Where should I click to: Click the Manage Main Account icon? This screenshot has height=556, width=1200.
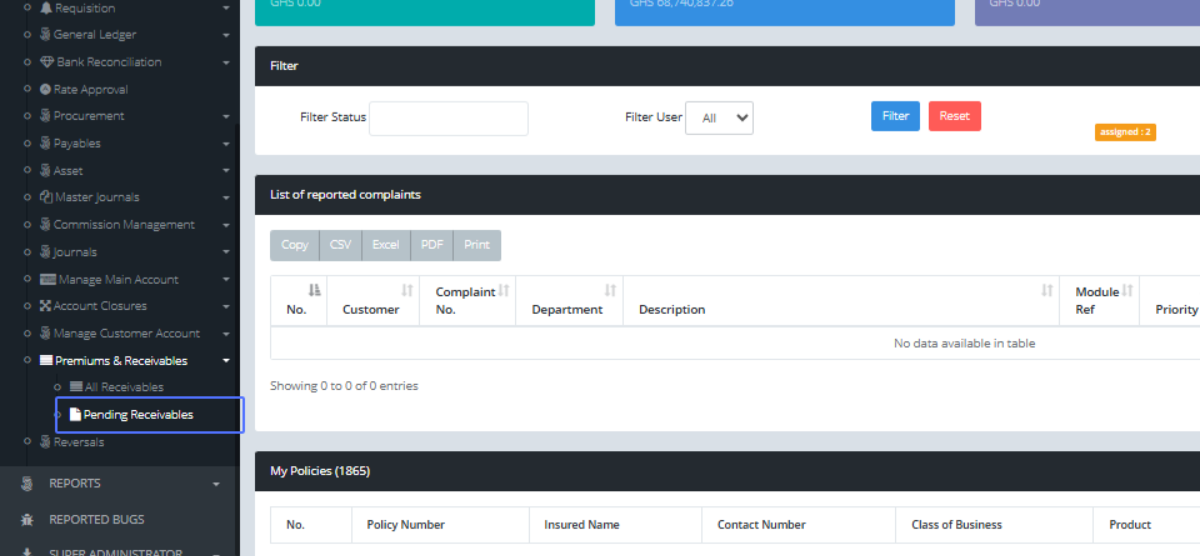(x=47, y=280)
